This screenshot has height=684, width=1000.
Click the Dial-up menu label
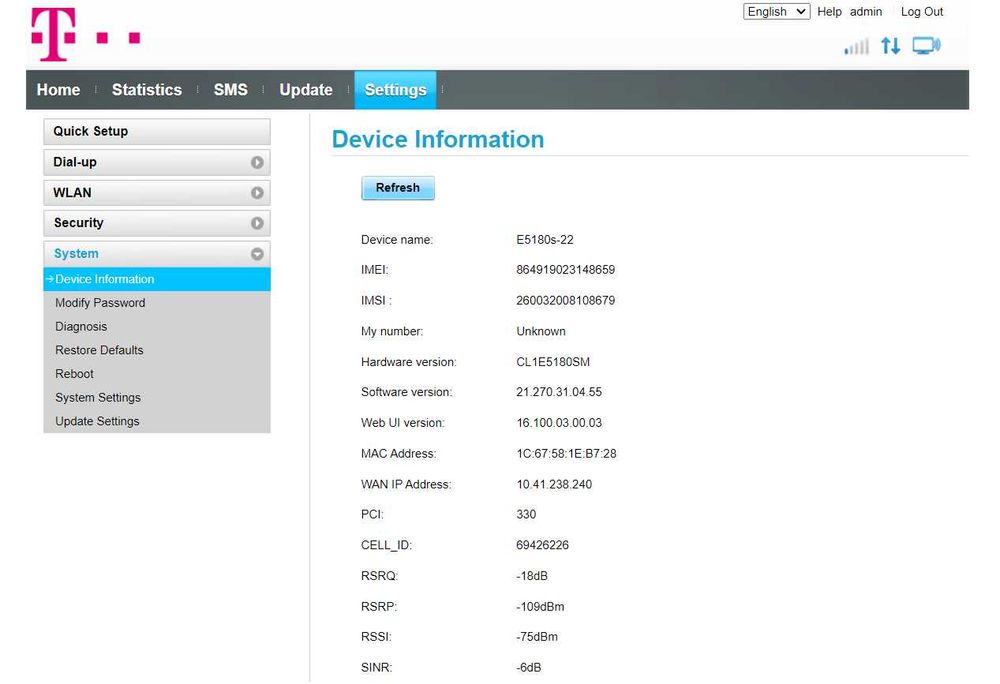75,162
